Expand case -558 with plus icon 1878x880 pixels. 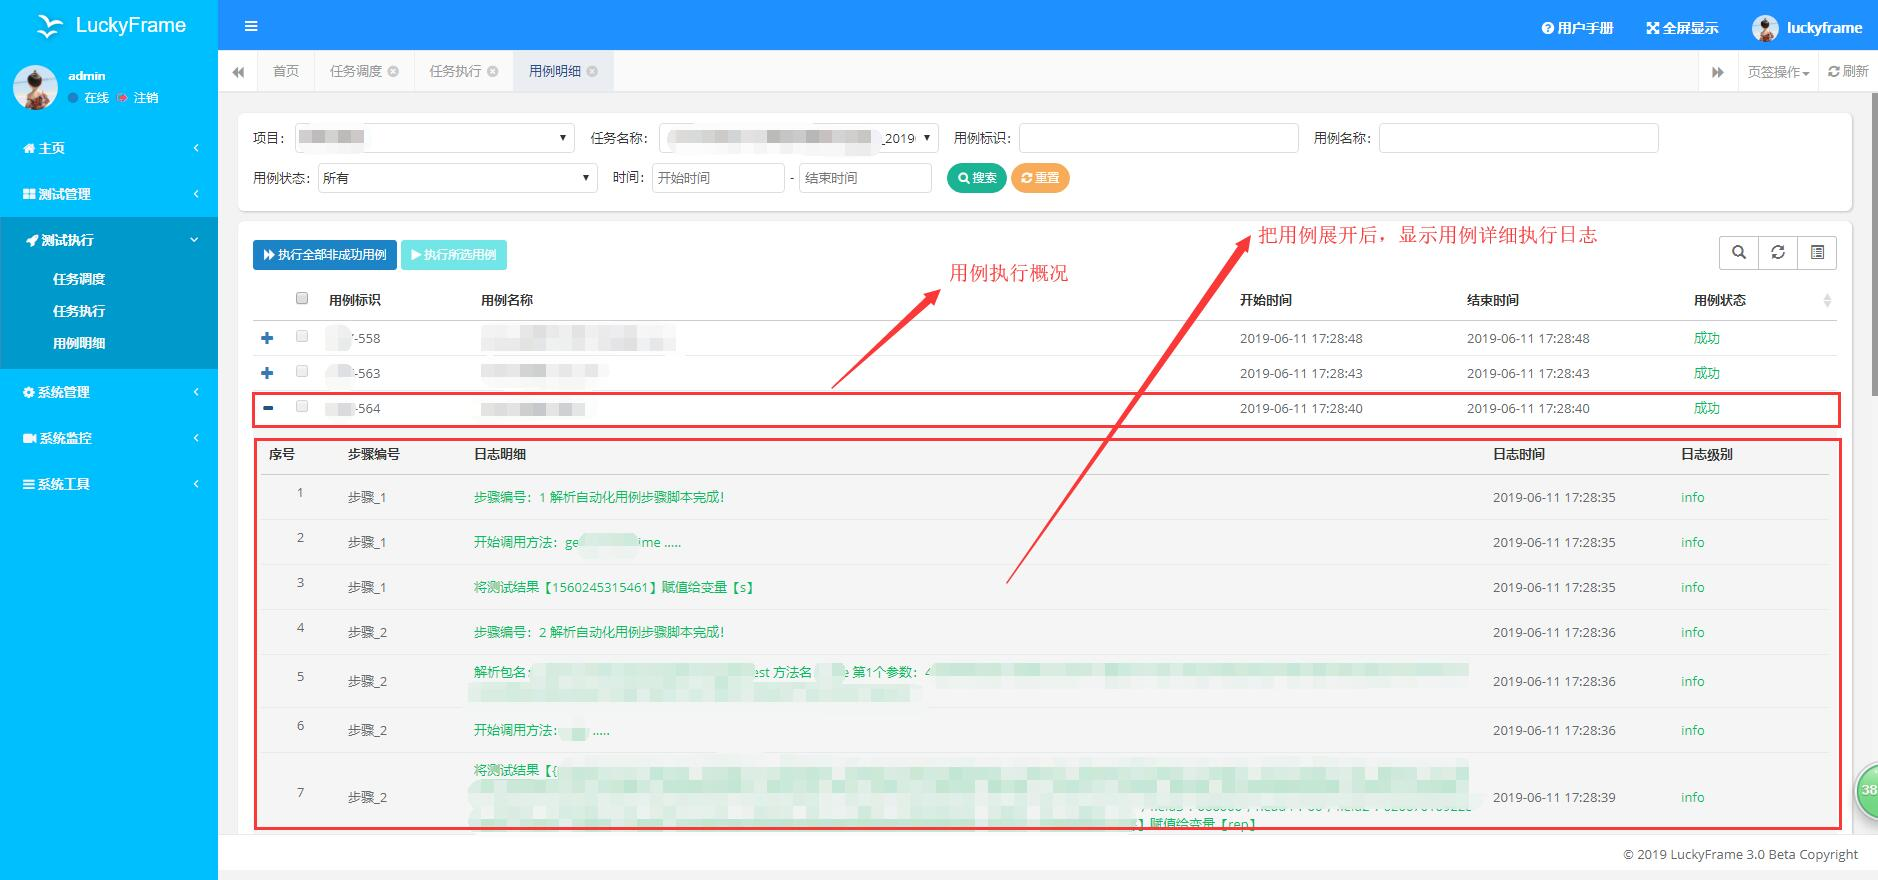click(267, 338)
